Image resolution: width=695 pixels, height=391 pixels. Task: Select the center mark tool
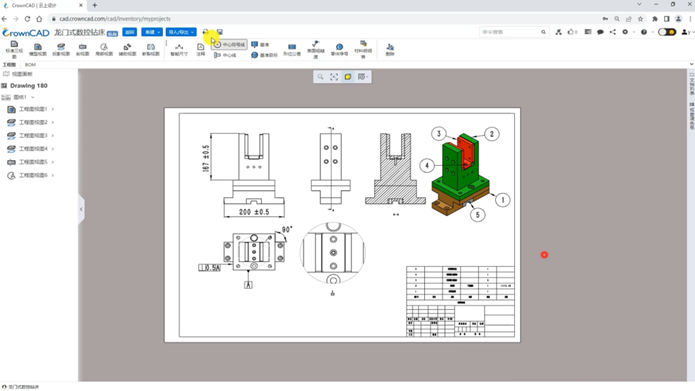230,45
